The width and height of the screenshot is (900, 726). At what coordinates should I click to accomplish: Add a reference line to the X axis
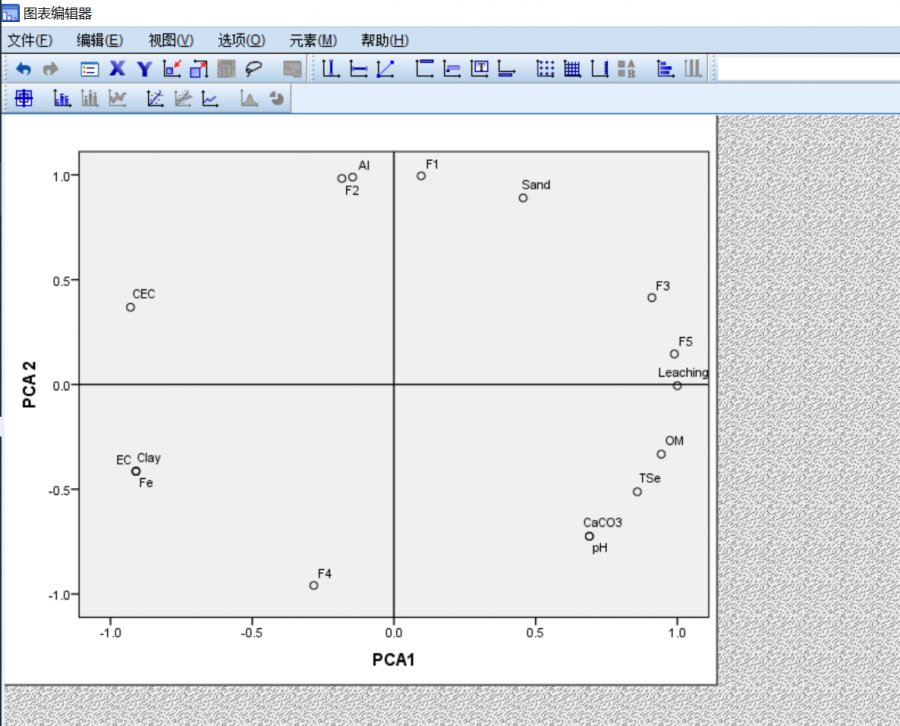[331, 69]
